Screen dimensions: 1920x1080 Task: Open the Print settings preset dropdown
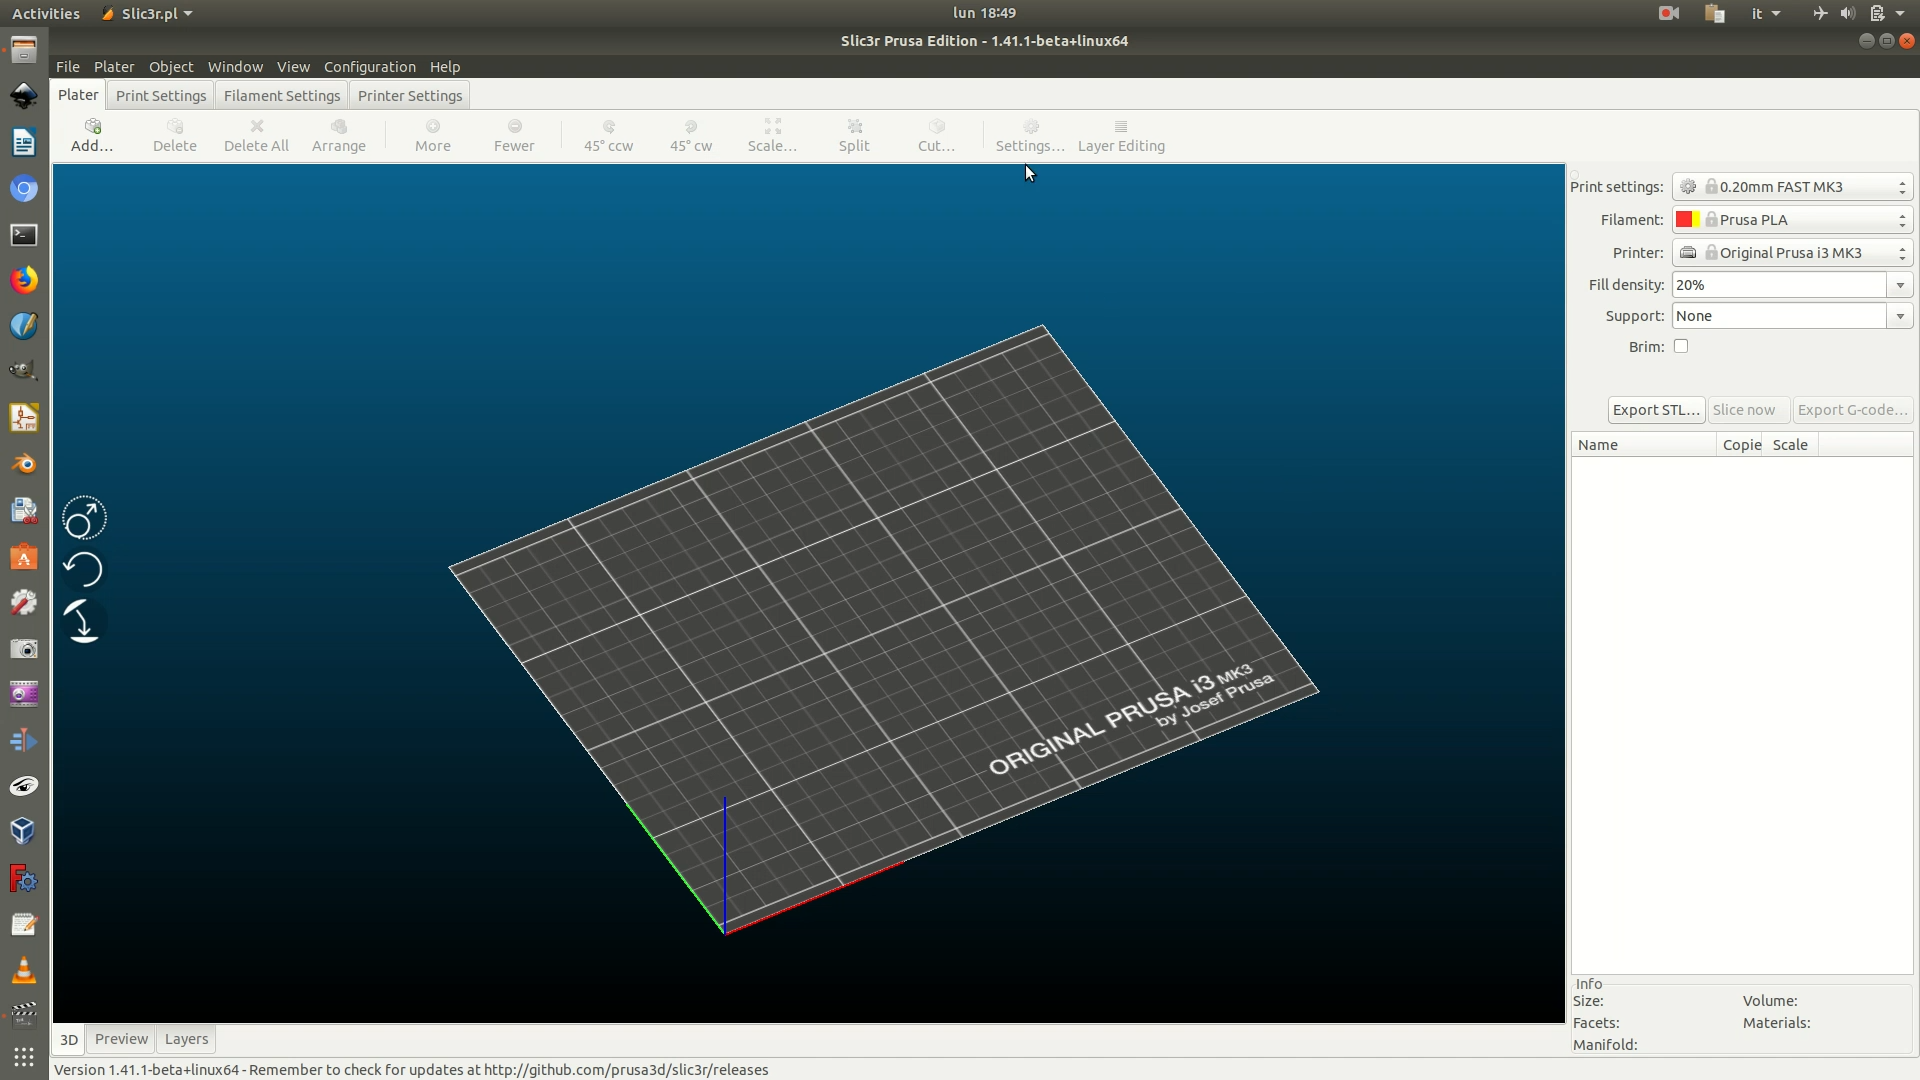pyautogui.click(x=1792, y=187)
